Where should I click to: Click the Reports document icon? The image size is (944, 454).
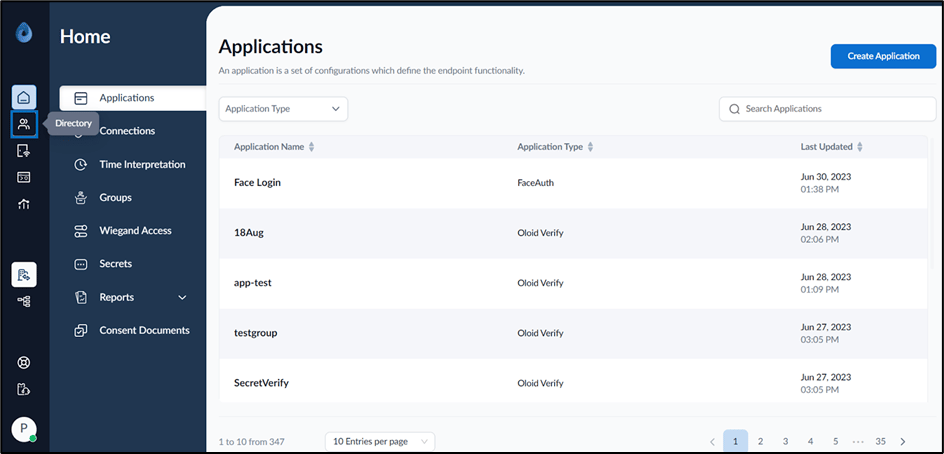click(81, 297)
